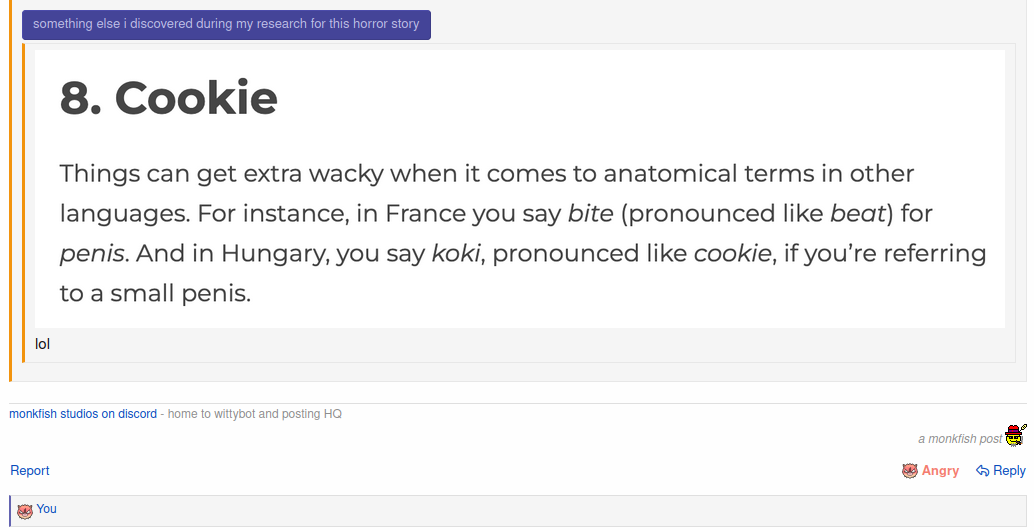This screenshot has width=1034, height=530.
Task: Click the italic word koki in the image
Action: pos(456,253)
